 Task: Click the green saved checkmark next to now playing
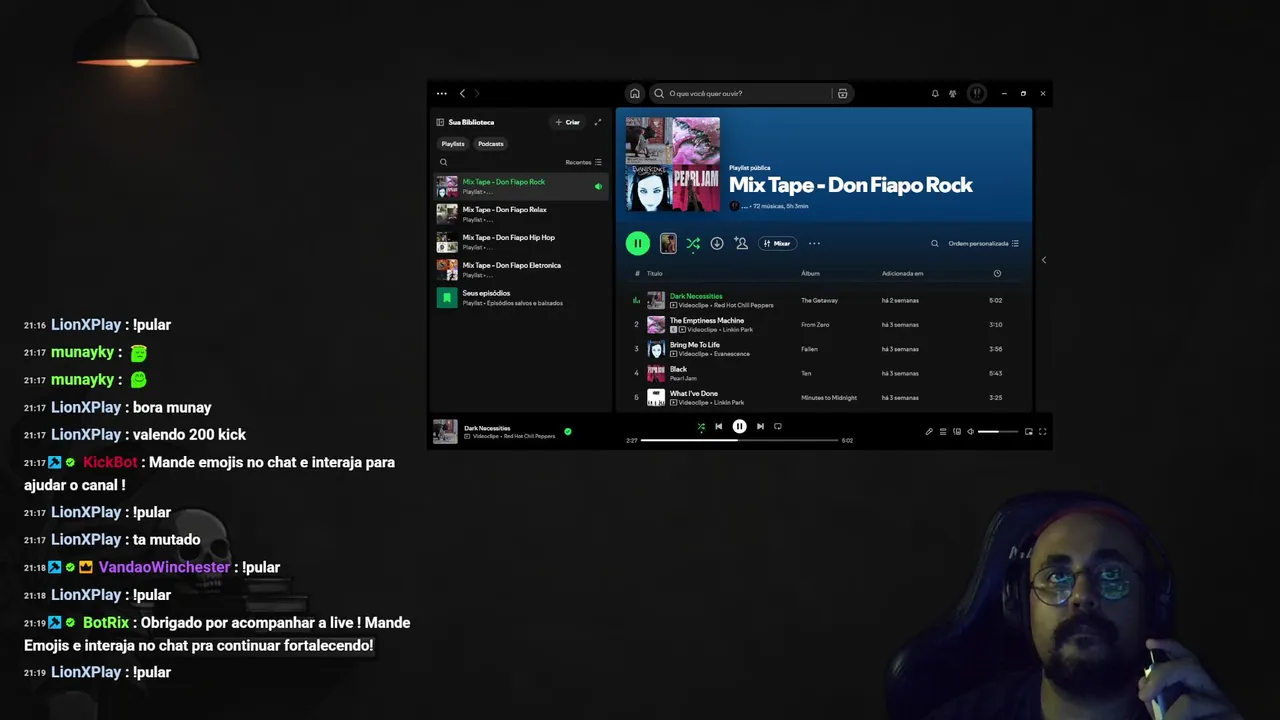coord(568,432)
